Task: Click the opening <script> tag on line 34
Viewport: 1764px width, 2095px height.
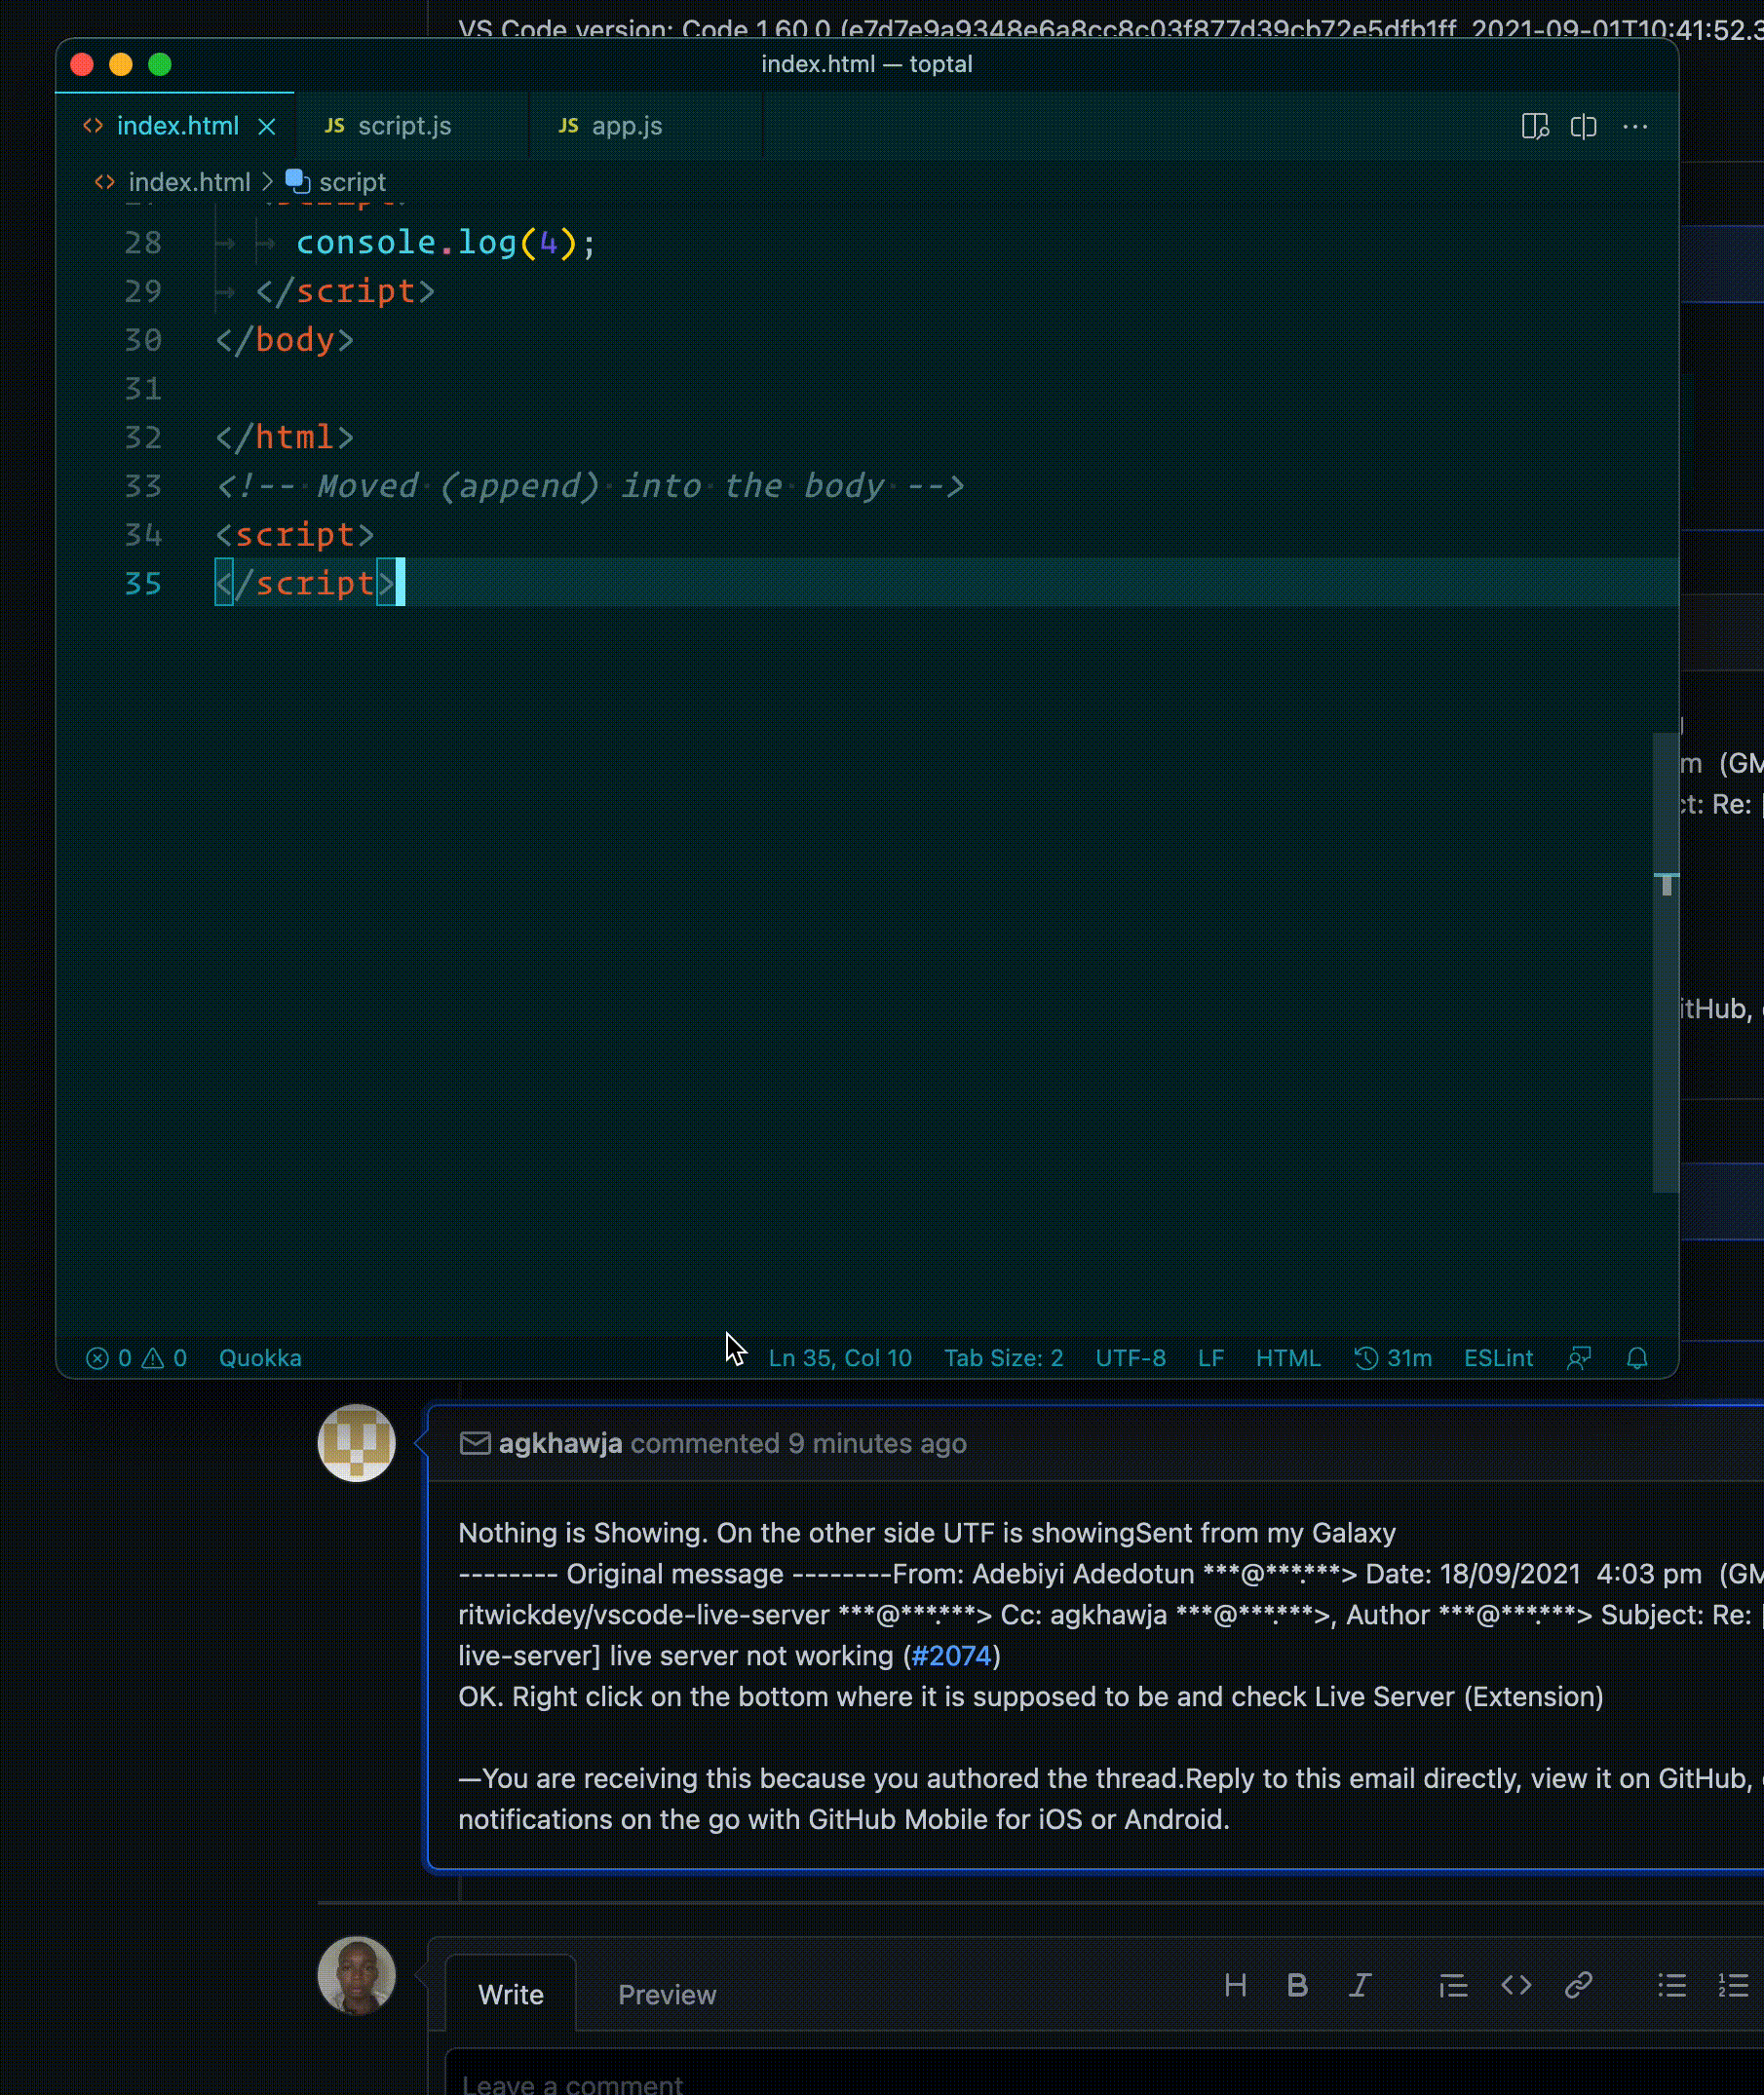Action: (295, 535)
